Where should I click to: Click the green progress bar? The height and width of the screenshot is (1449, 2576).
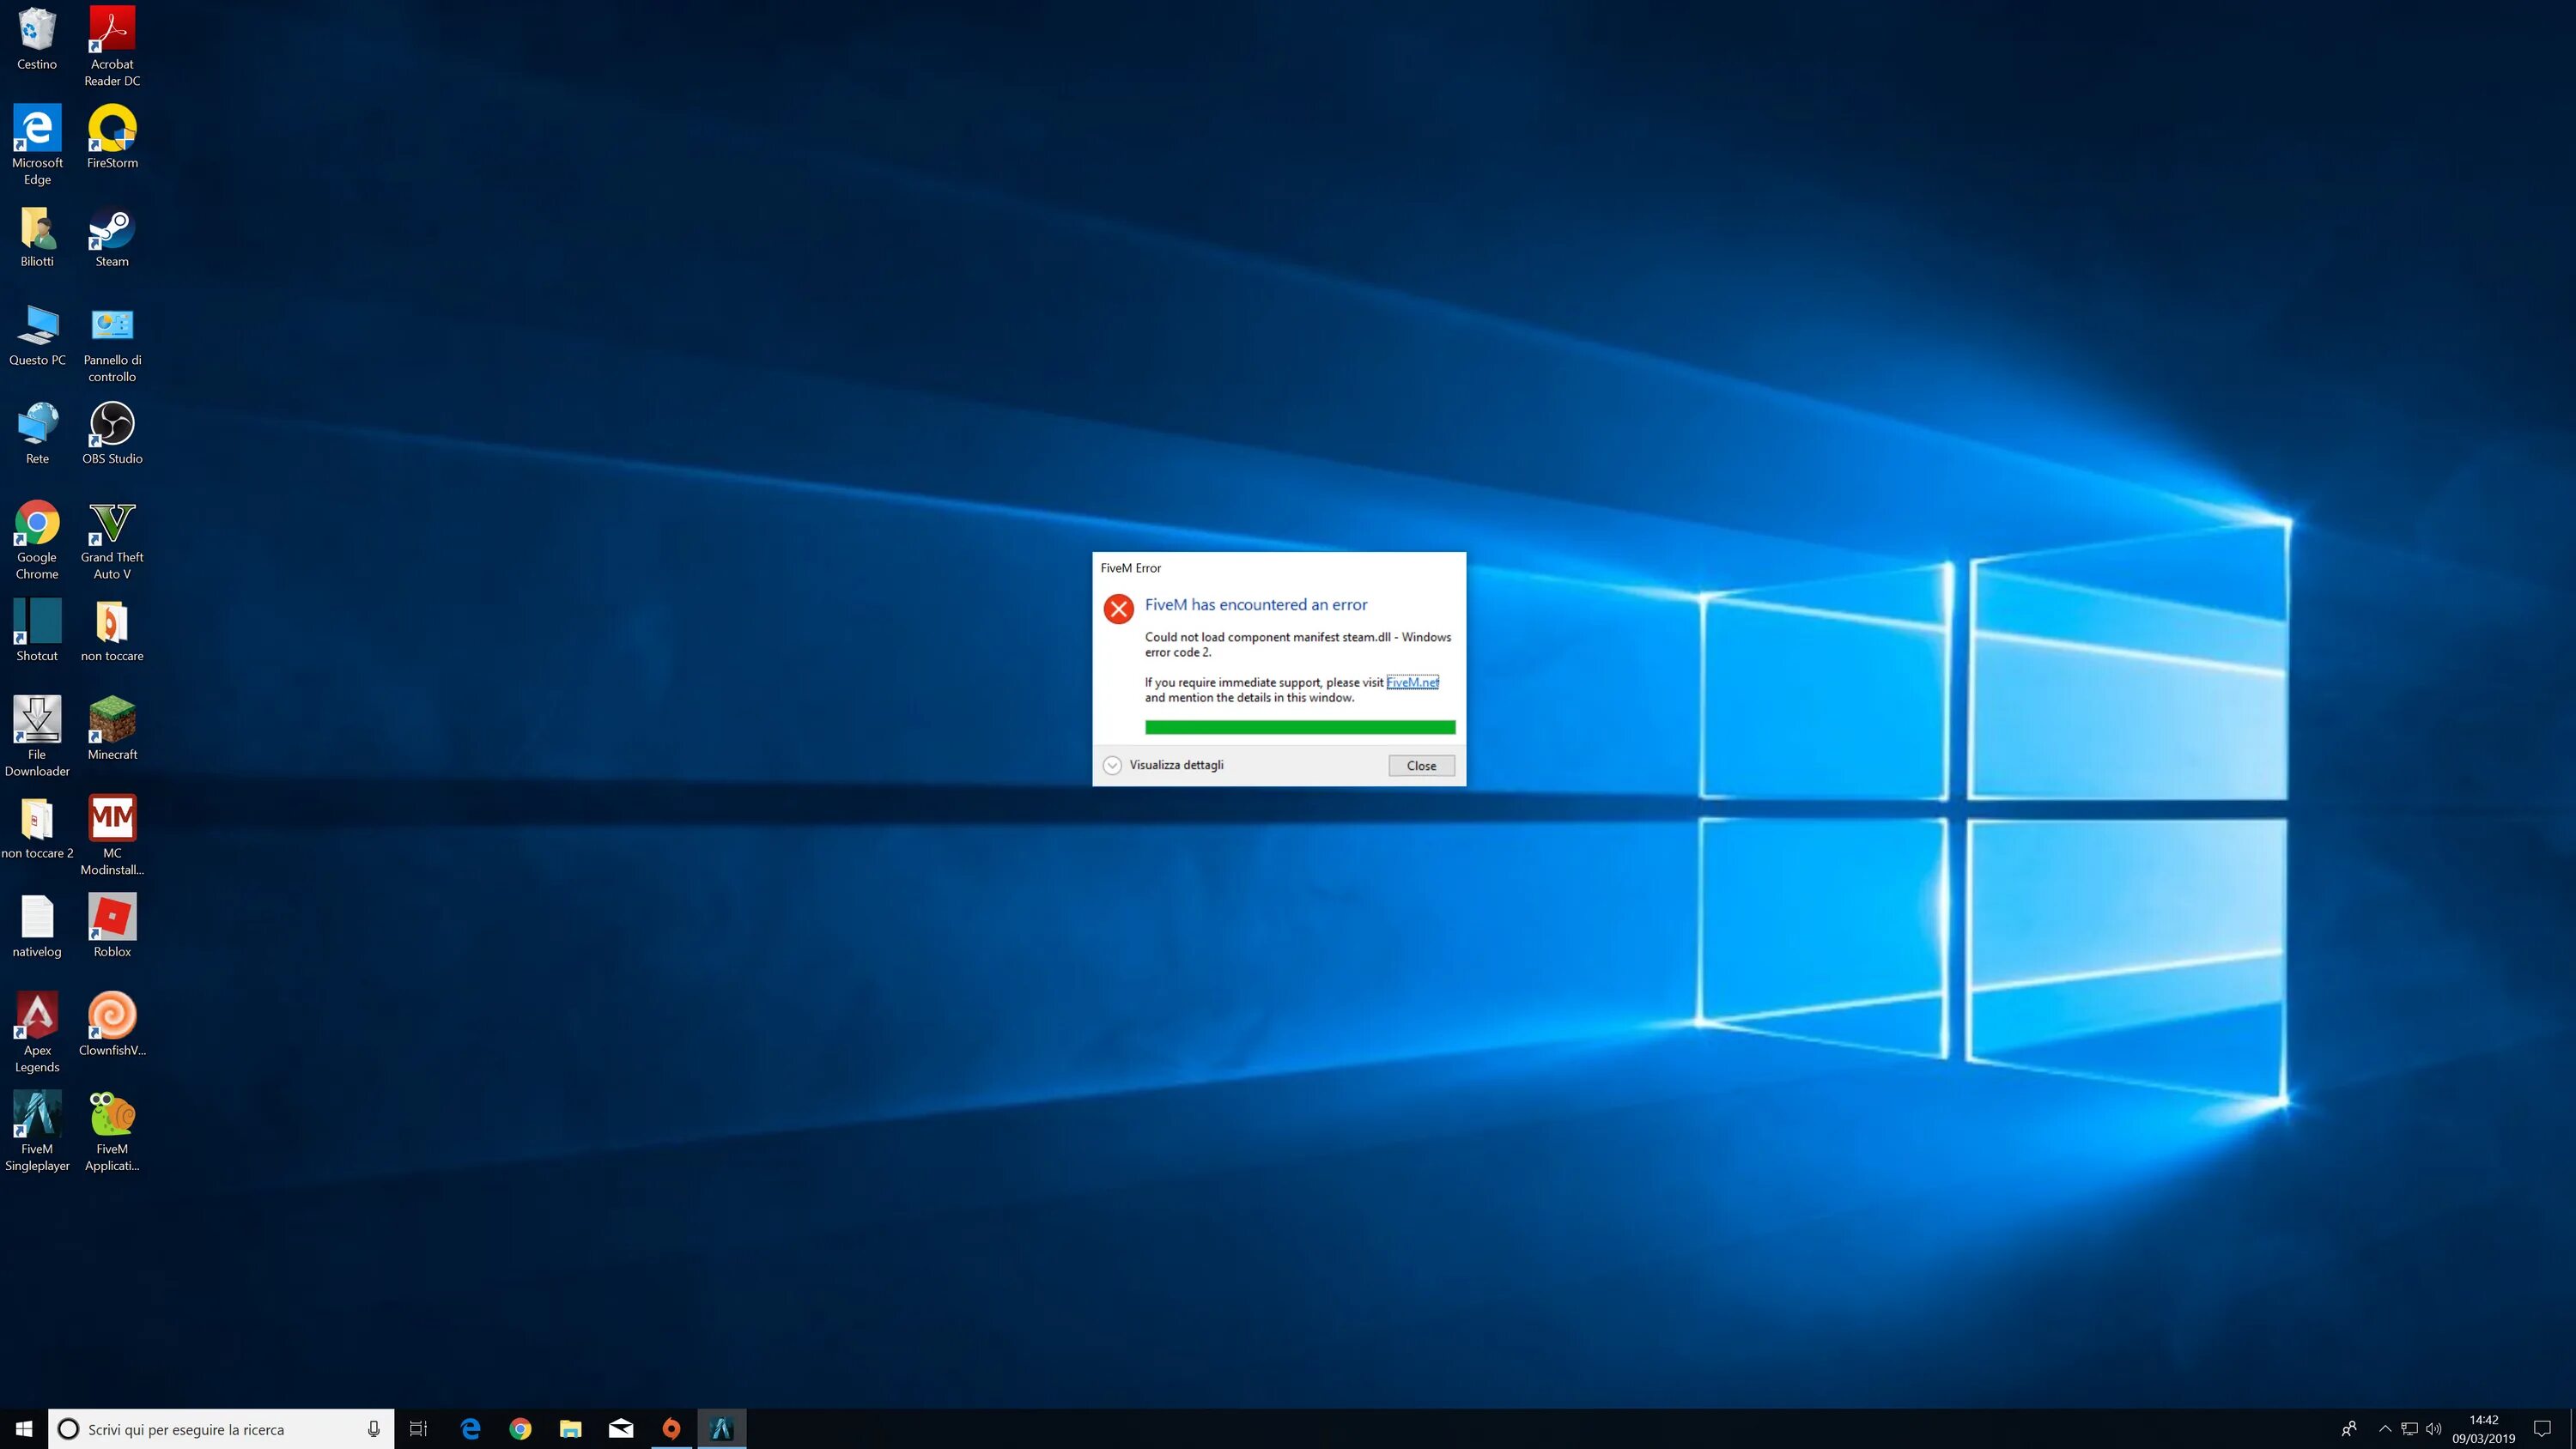click(1298, 727)
